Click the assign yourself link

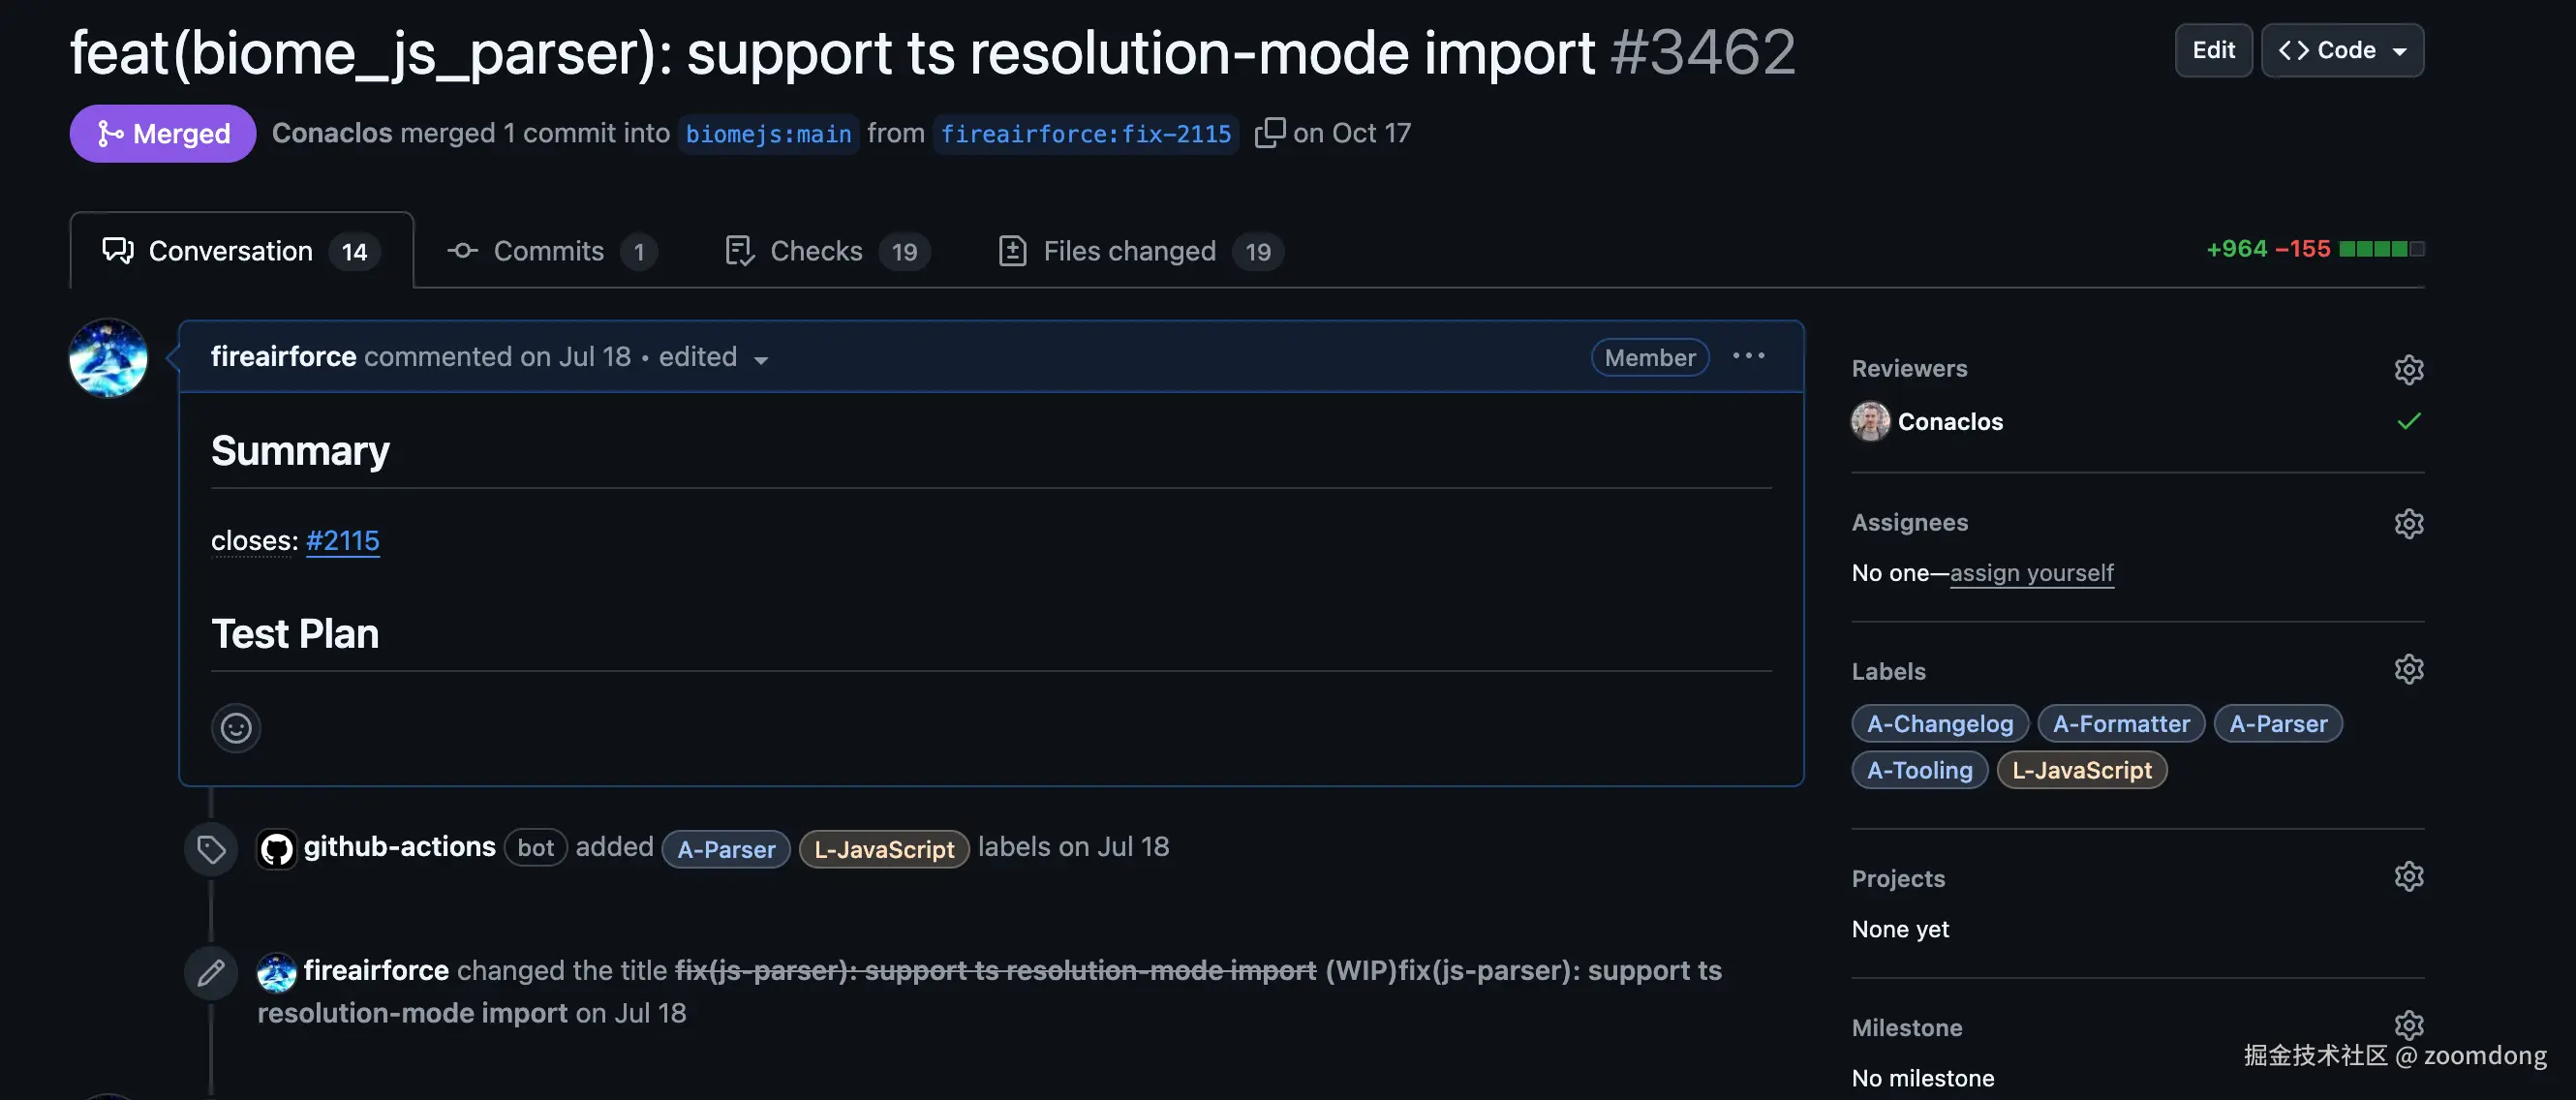[2031, 573]
